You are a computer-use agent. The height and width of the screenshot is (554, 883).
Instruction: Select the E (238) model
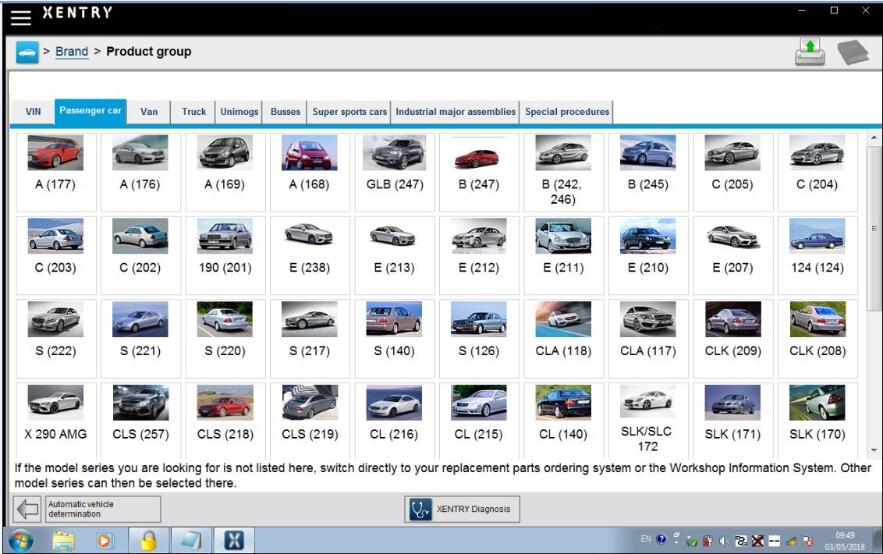pos(310,255)
